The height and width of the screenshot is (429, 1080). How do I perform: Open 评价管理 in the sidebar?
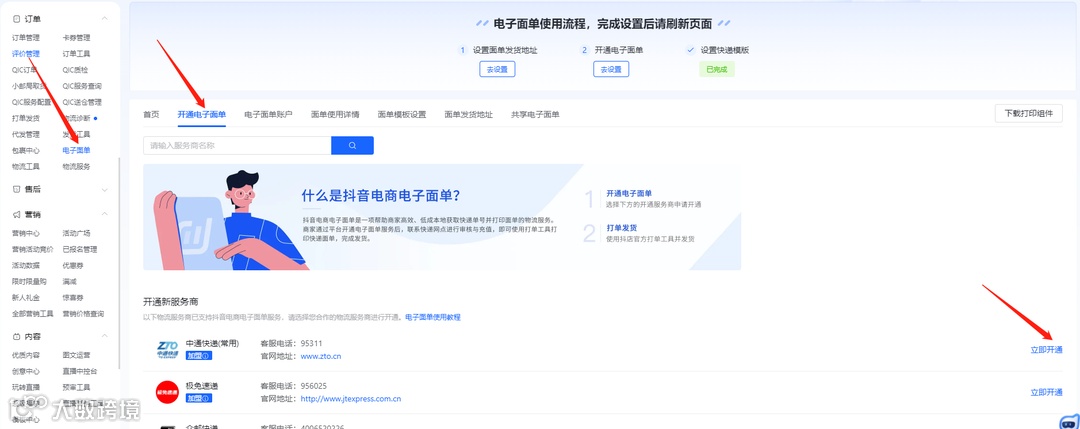25,54
